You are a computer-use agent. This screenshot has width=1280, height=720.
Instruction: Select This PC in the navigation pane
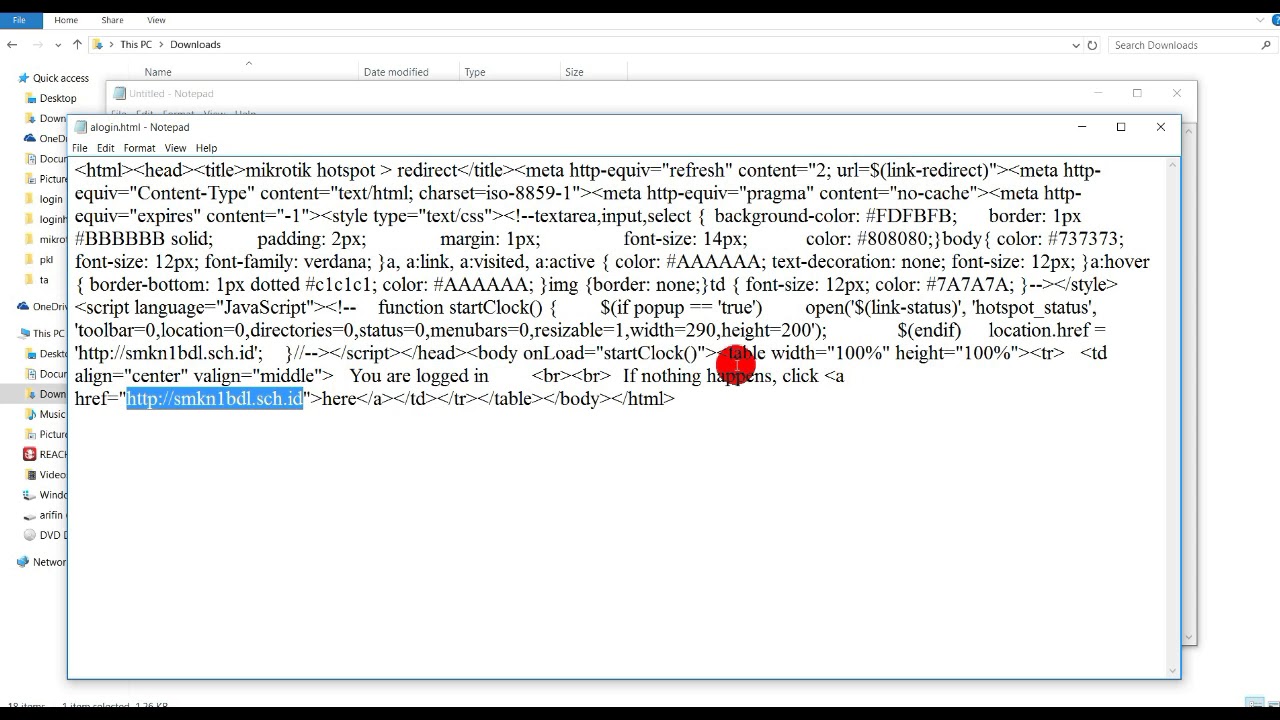coord(48,333)
